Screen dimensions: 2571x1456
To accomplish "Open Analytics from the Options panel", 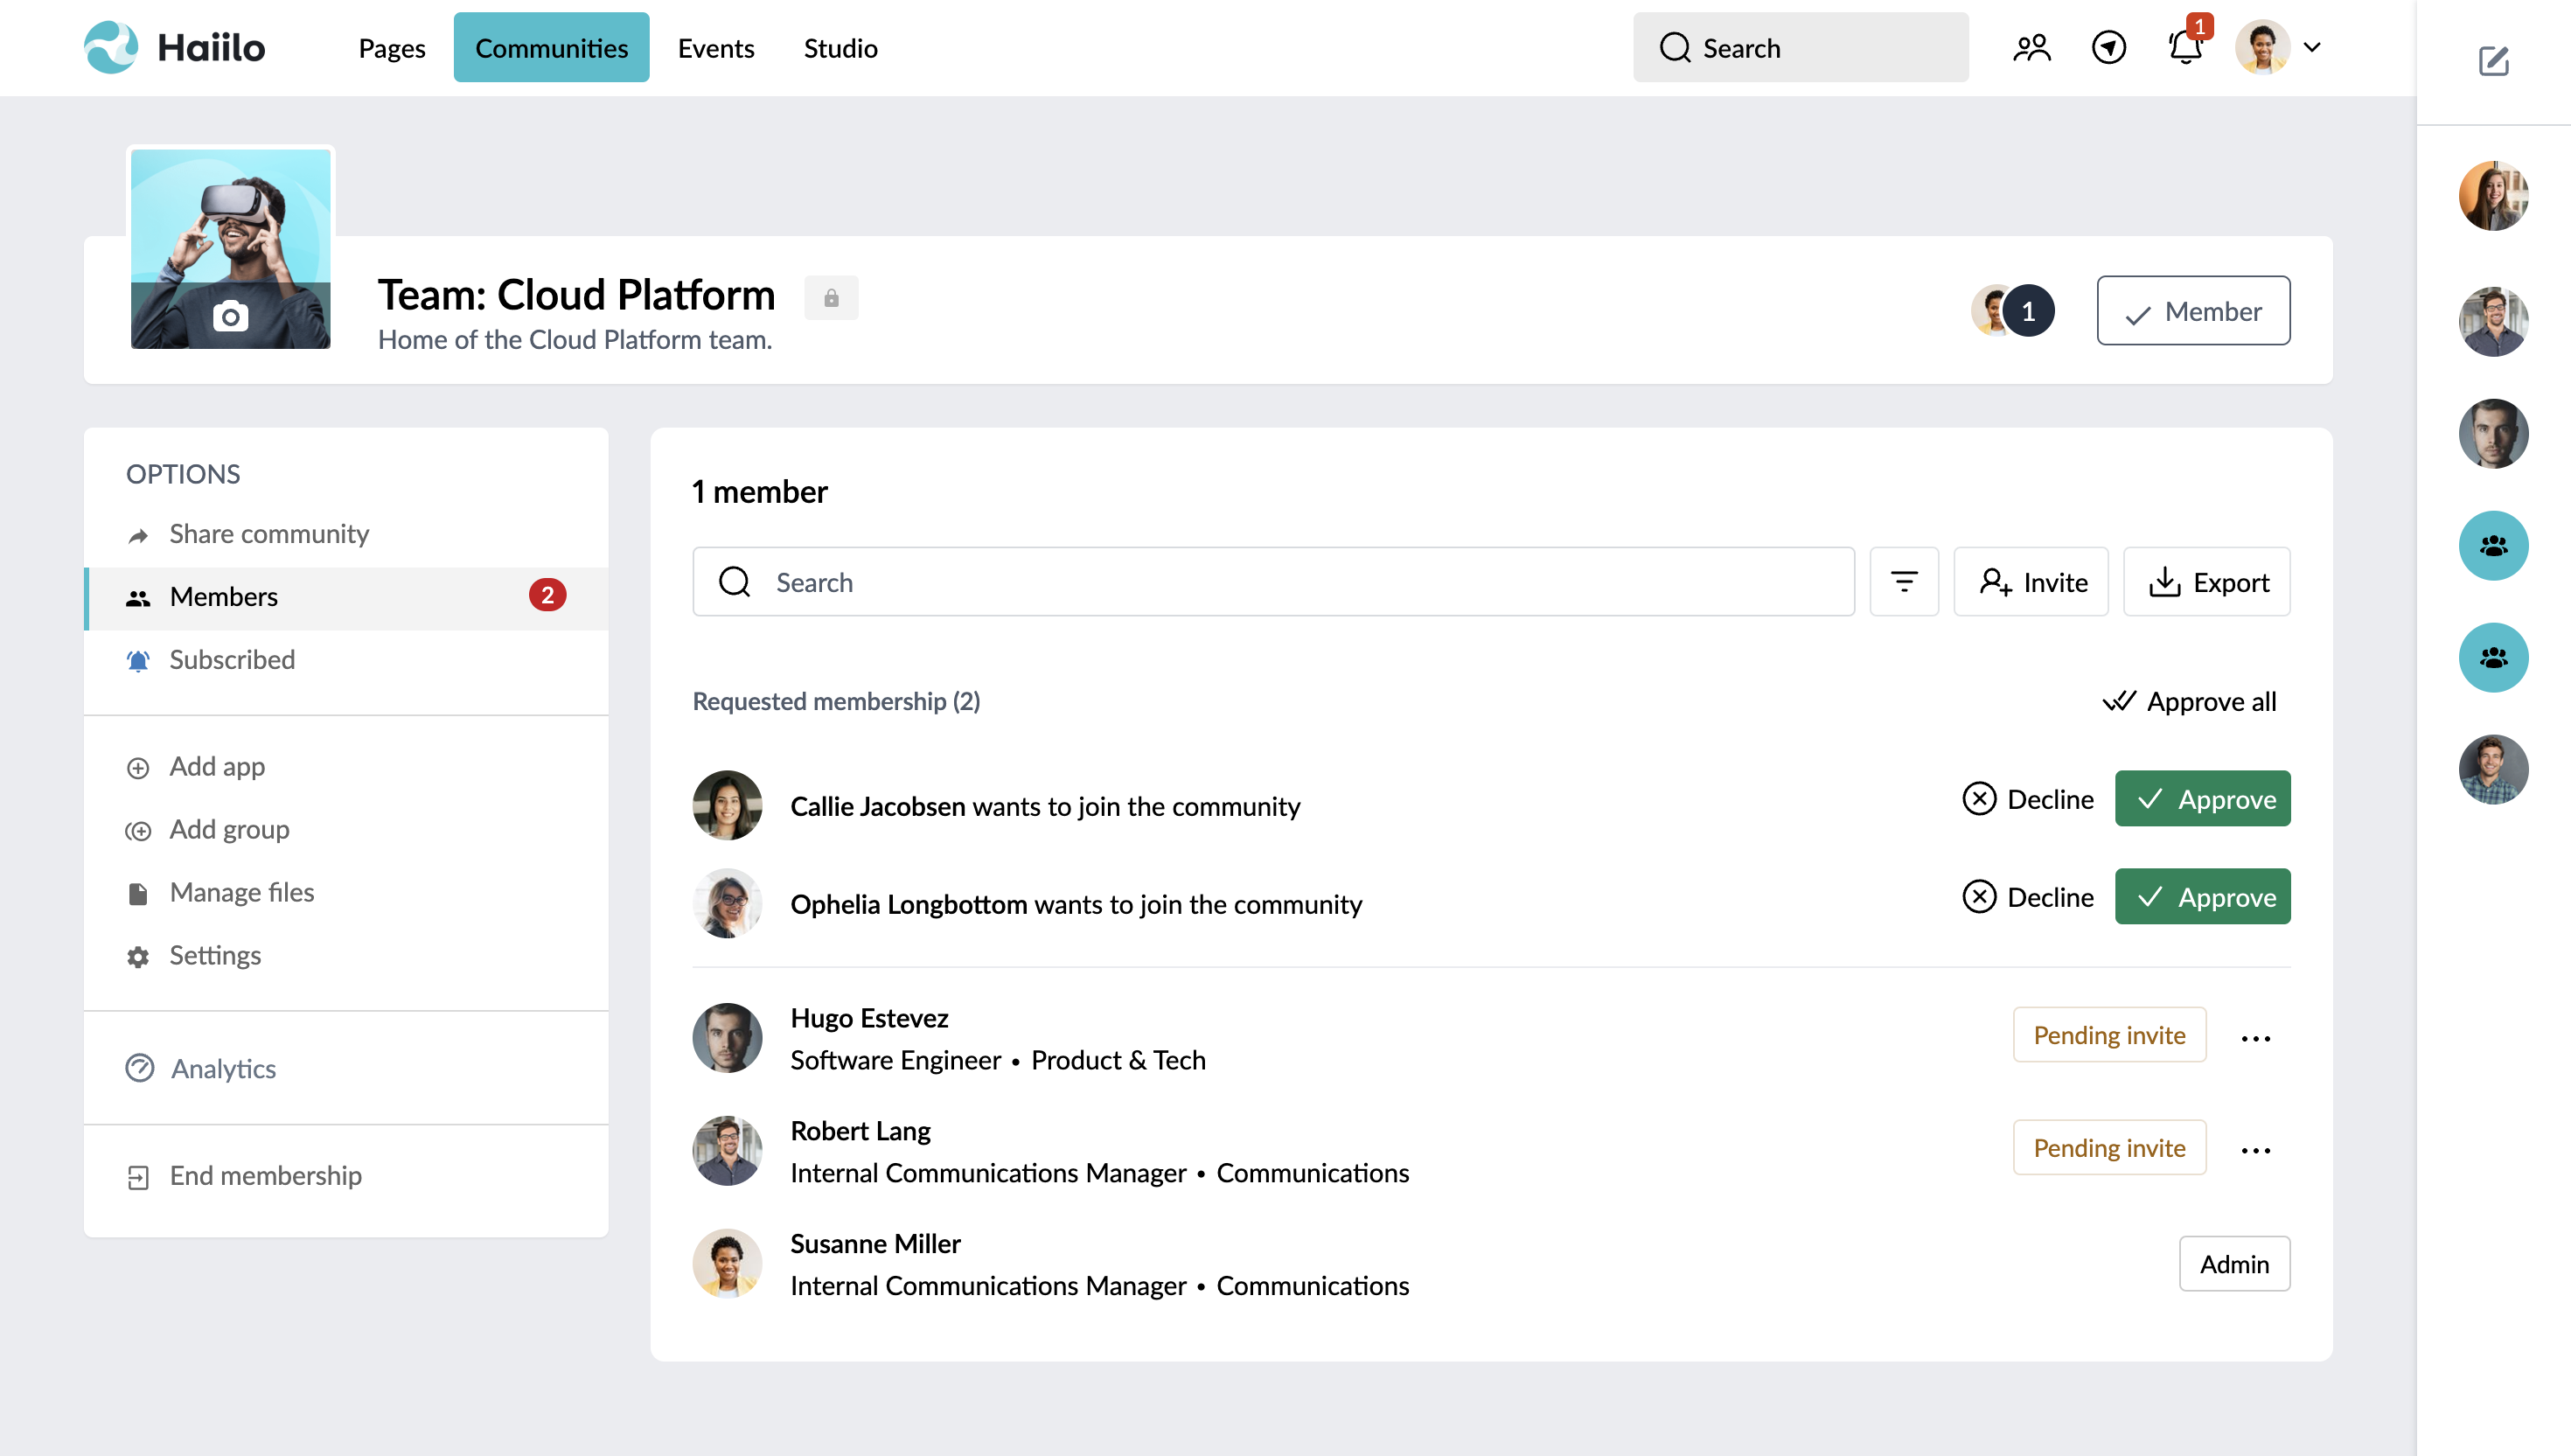I will coord(223,1068).
